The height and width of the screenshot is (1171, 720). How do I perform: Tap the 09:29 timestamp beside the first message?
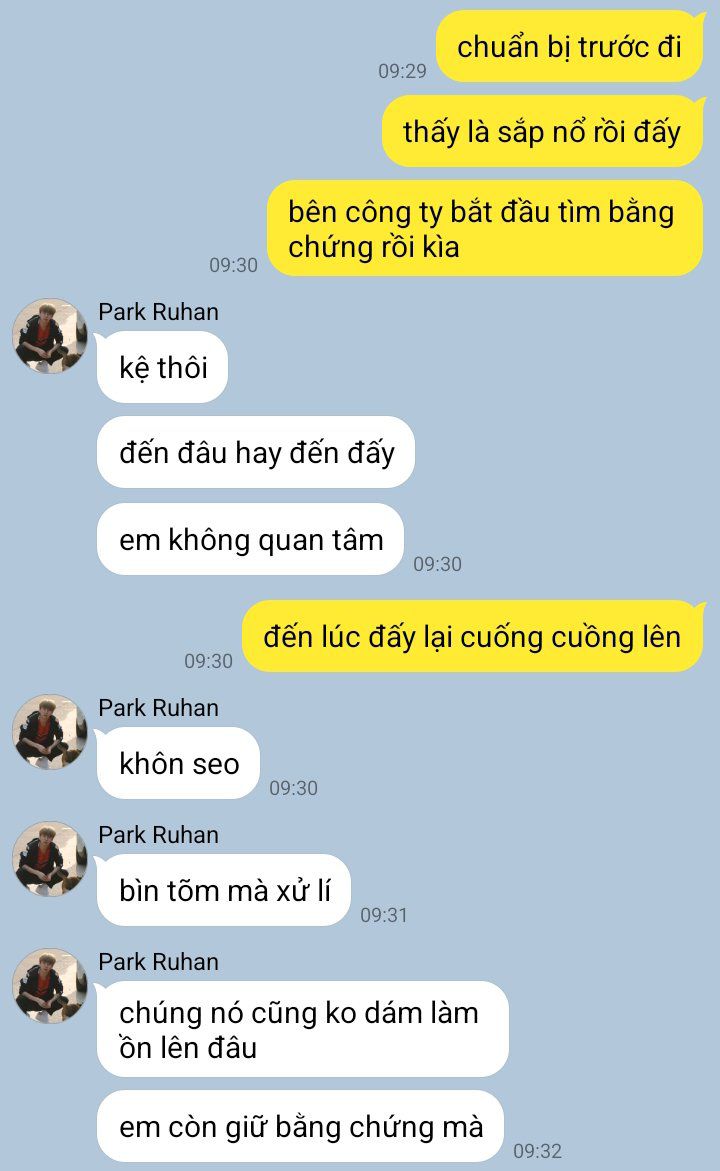pyautogui.click(x=402, y=71)
